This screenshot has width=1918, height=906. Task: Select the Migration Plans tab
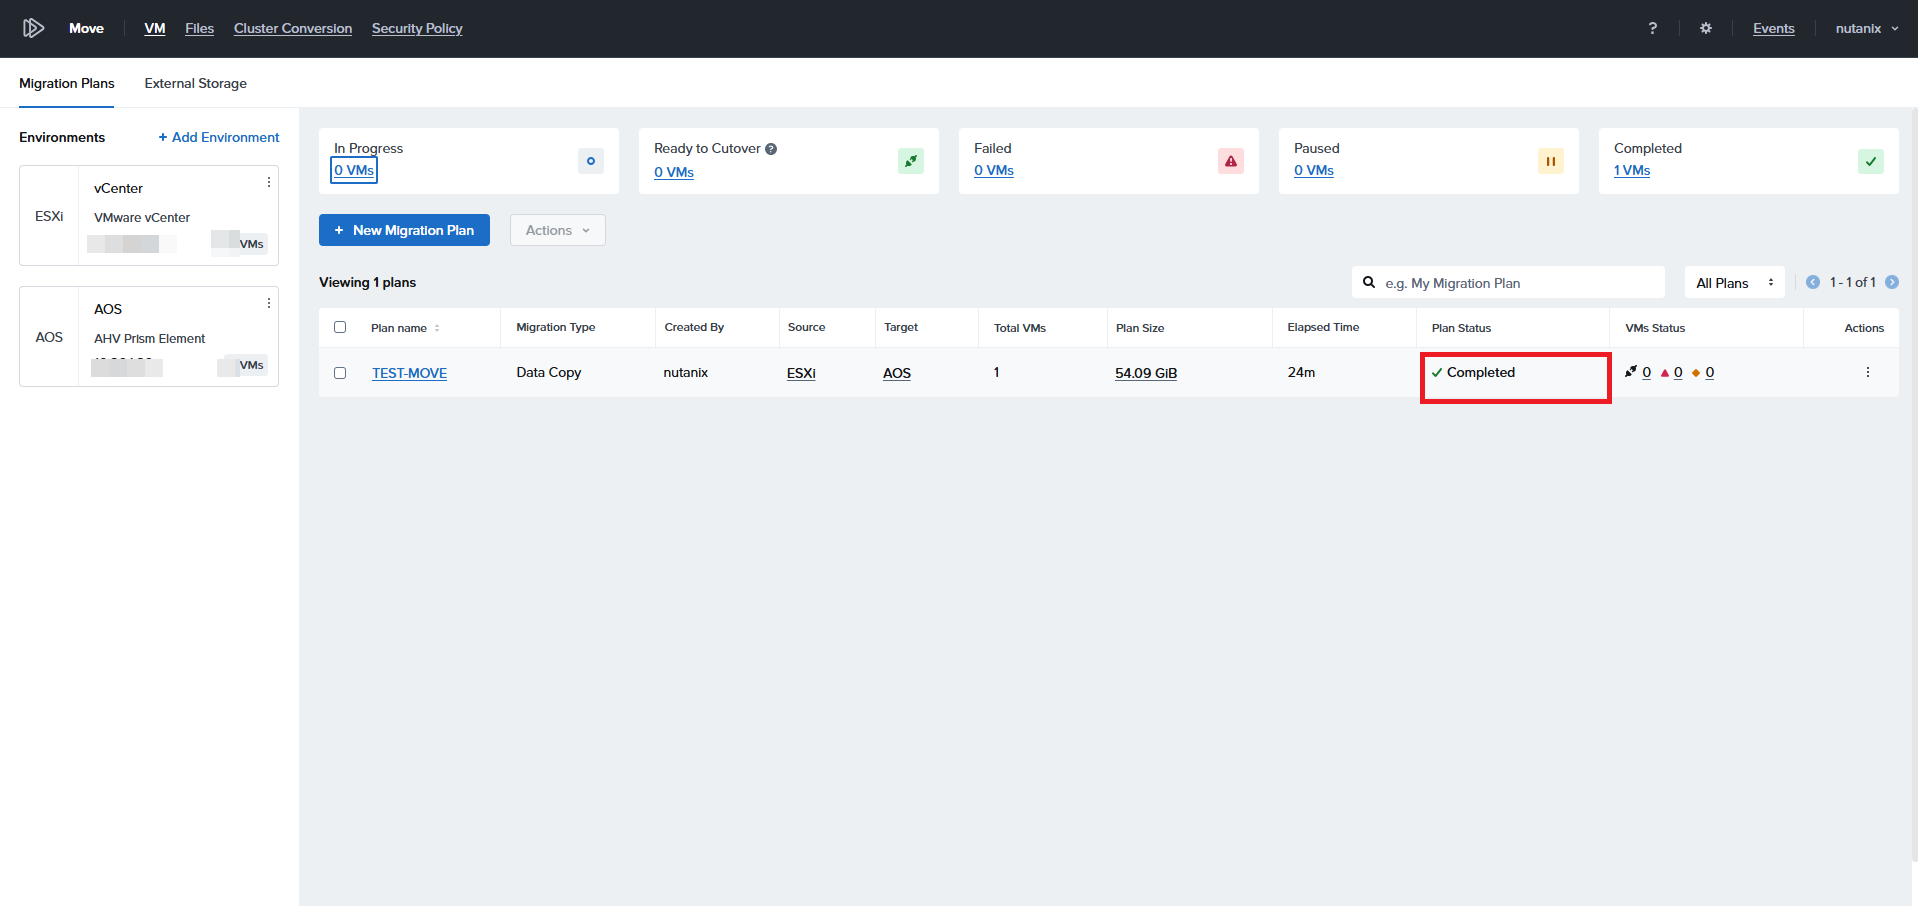(67, 83)
